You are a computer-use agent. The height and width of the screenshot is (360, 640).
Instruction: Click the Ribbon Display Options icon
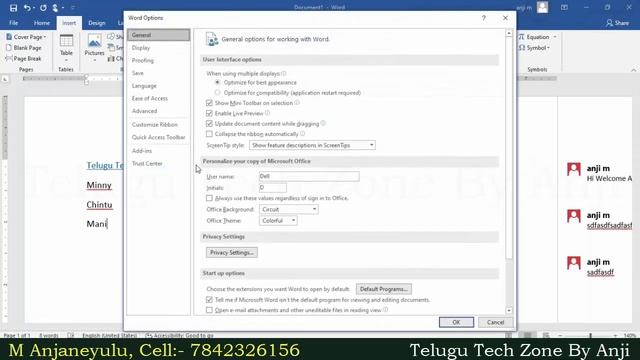[564, 7]
